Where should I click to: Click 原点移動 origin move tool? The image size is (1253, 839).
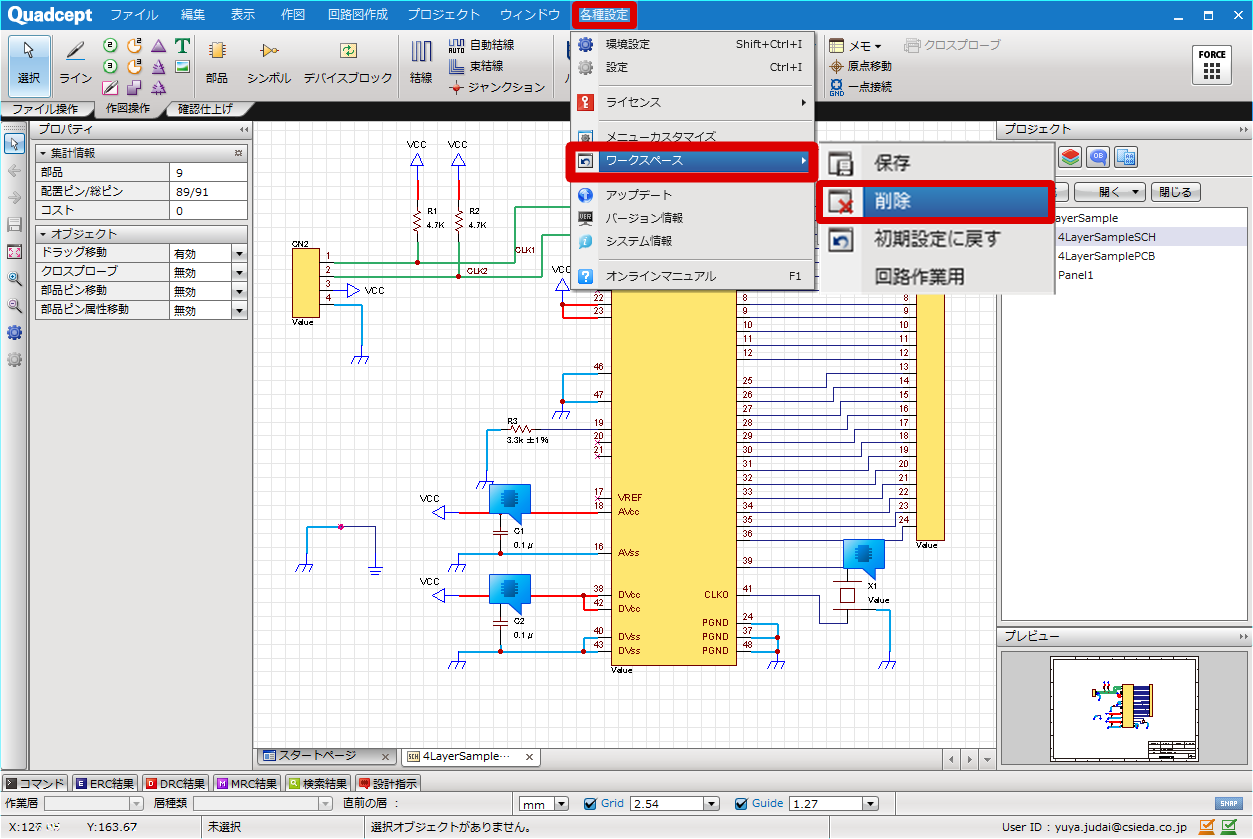[860, 66]
